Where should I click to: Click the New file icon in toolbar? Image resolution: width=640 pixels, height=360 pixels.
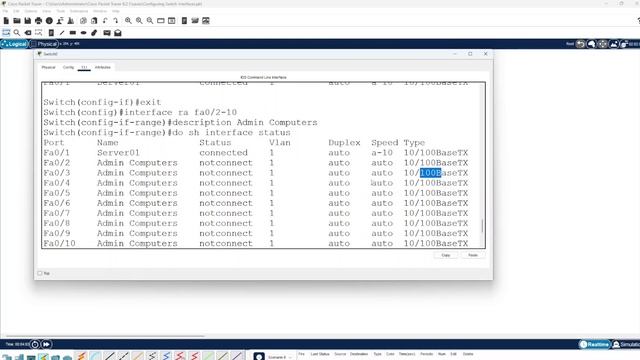[x=6, y=21]
